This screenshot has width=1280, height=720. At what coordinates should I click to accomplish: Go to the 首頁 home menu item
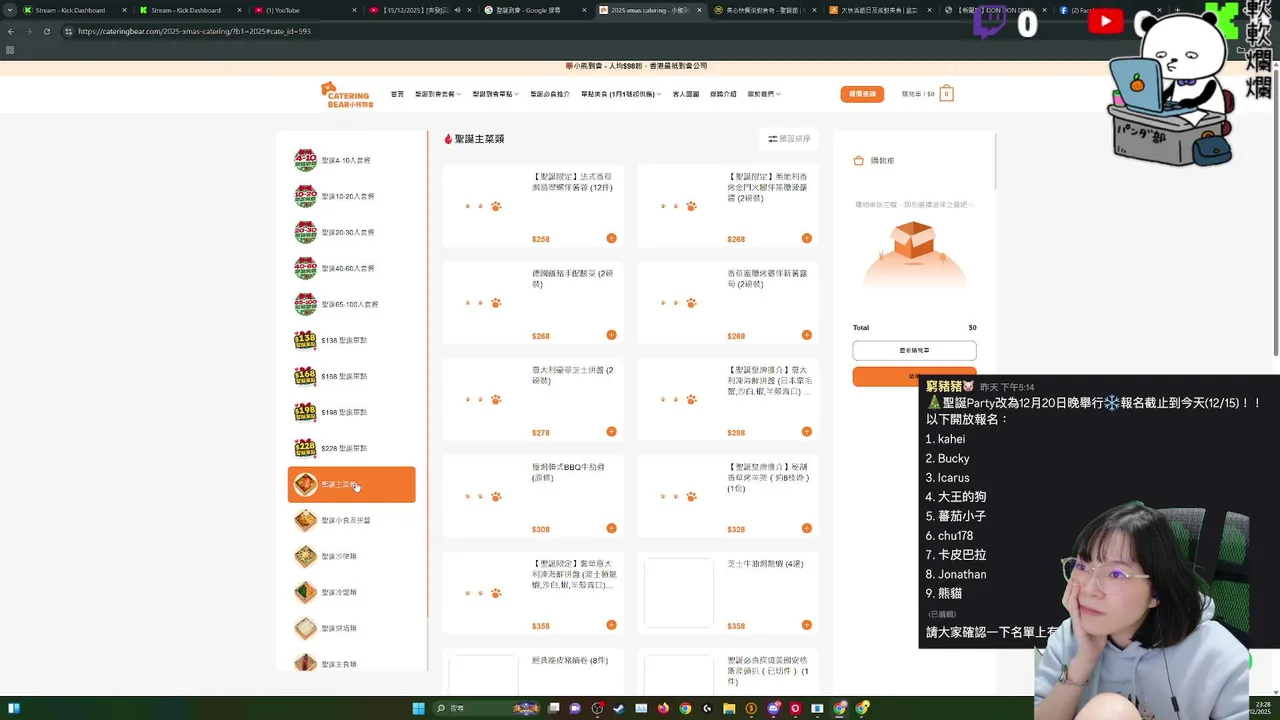pyautogui.click(x=397, y=94)
